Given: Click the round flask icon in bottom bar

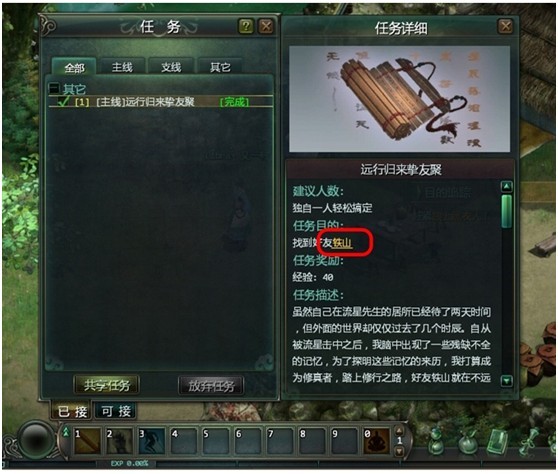Looking at the screenshot, I should point(467,443).
